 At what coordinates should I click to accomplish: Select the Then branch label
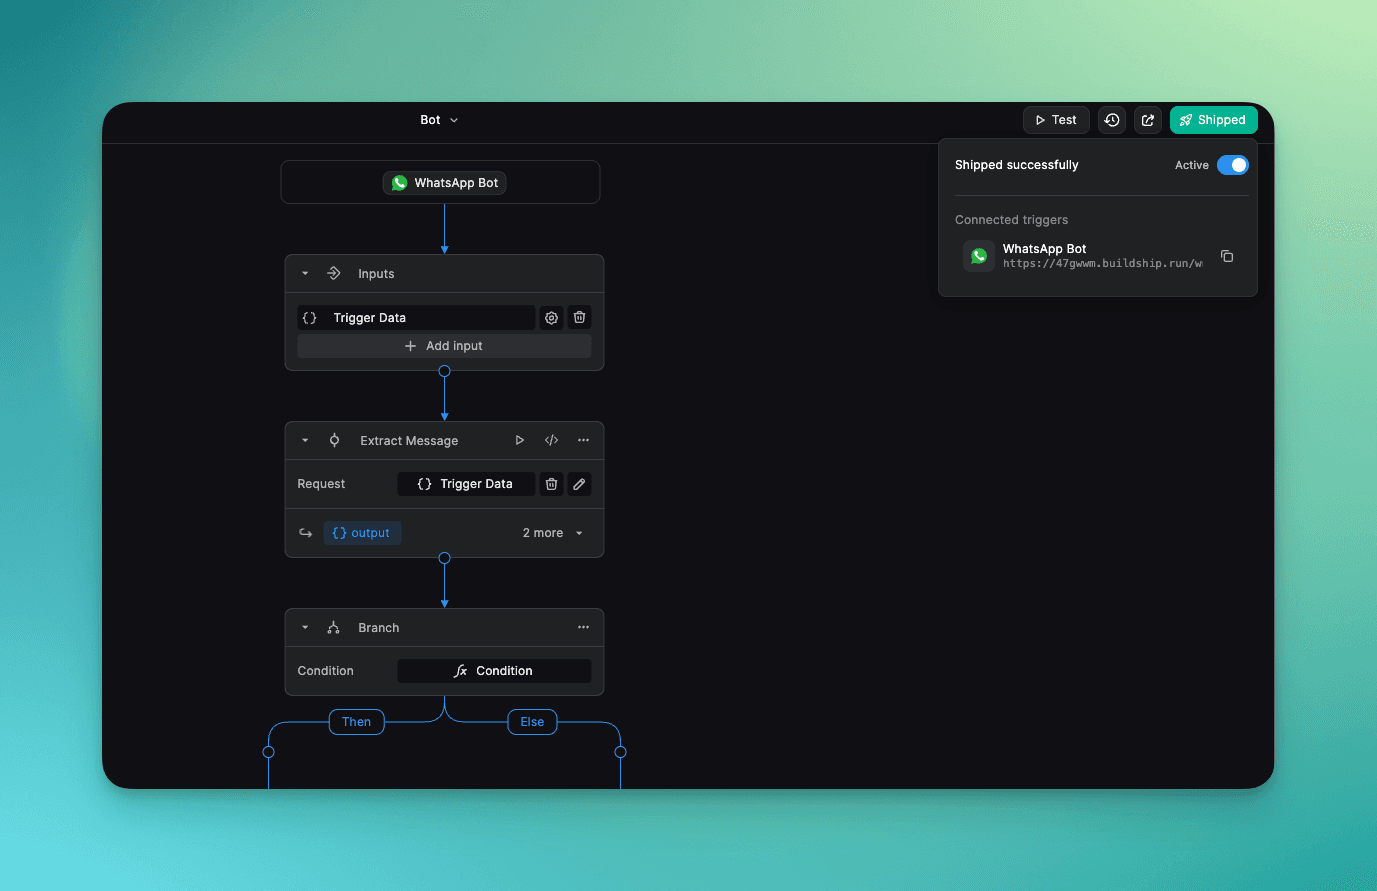(357, 722)
